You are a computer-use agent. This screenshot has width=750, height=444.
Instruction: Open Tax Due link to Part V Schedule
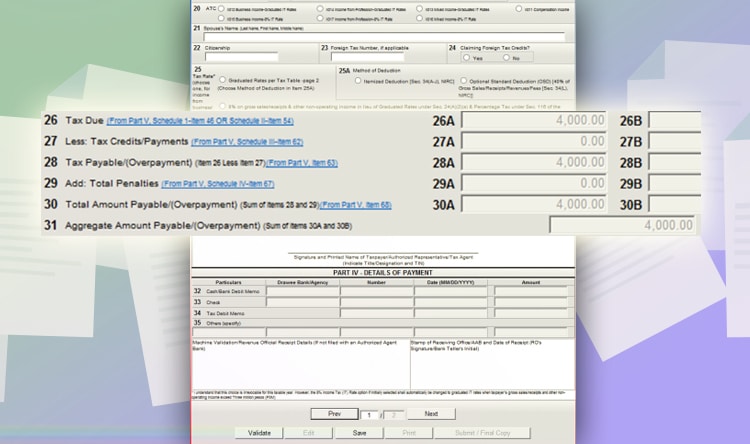(200, 120)
